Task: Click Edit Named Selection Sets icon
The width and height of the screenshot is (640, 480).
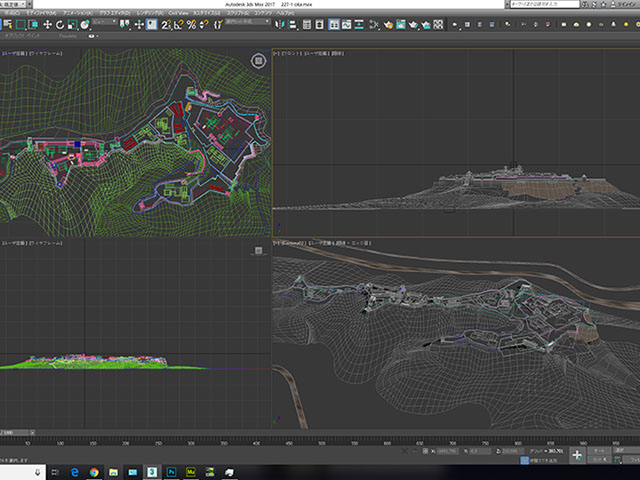Action: [x=218, y=25]
